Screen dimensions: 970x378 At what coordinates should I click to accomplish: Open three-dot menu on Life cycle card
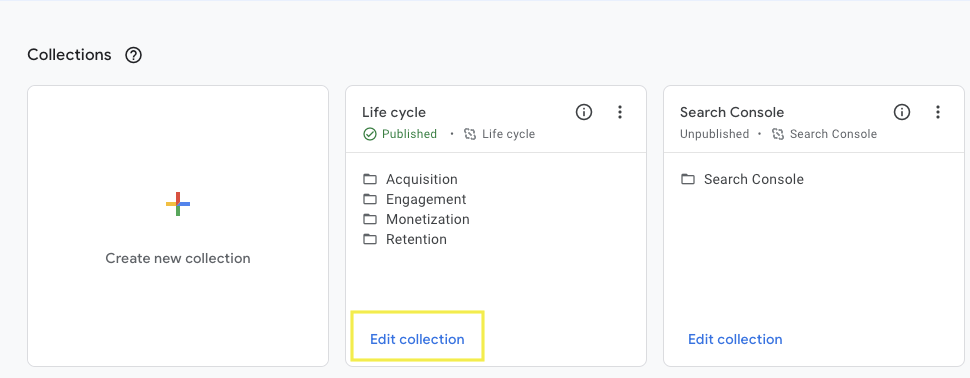click(x=620, y=112)
